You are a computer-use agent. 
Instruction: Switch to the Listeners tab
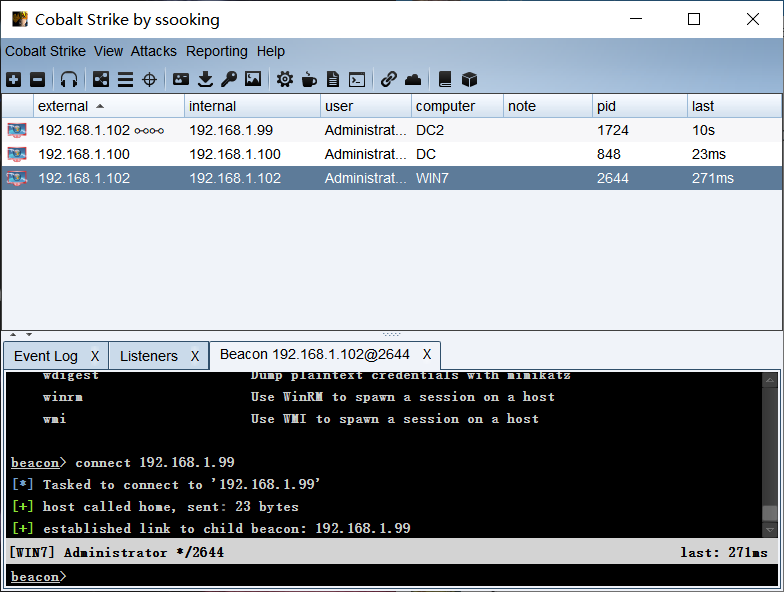pyautogui.click(x=148, y=356)
